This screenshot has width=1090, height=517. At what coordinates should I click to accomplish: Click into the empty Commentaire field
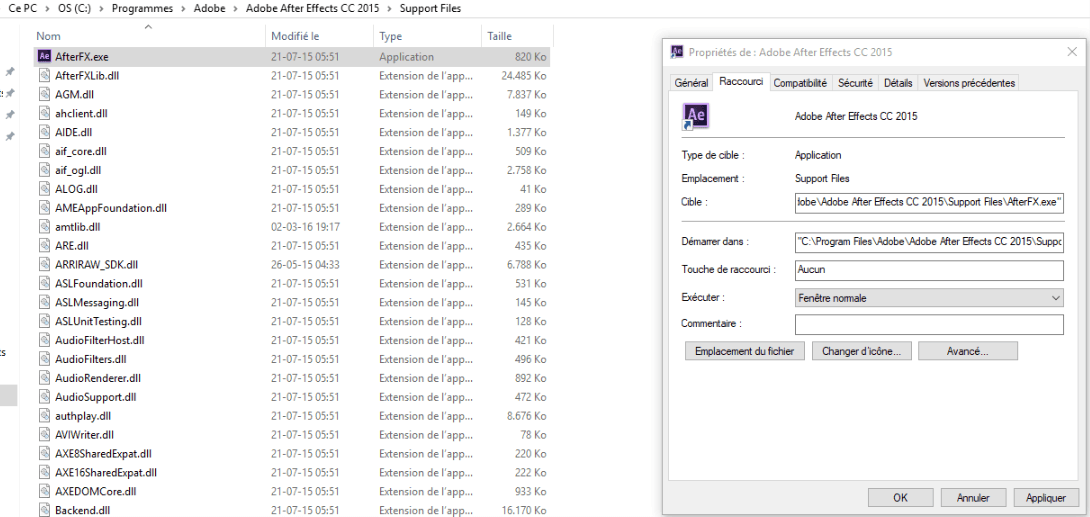(929, 325)
